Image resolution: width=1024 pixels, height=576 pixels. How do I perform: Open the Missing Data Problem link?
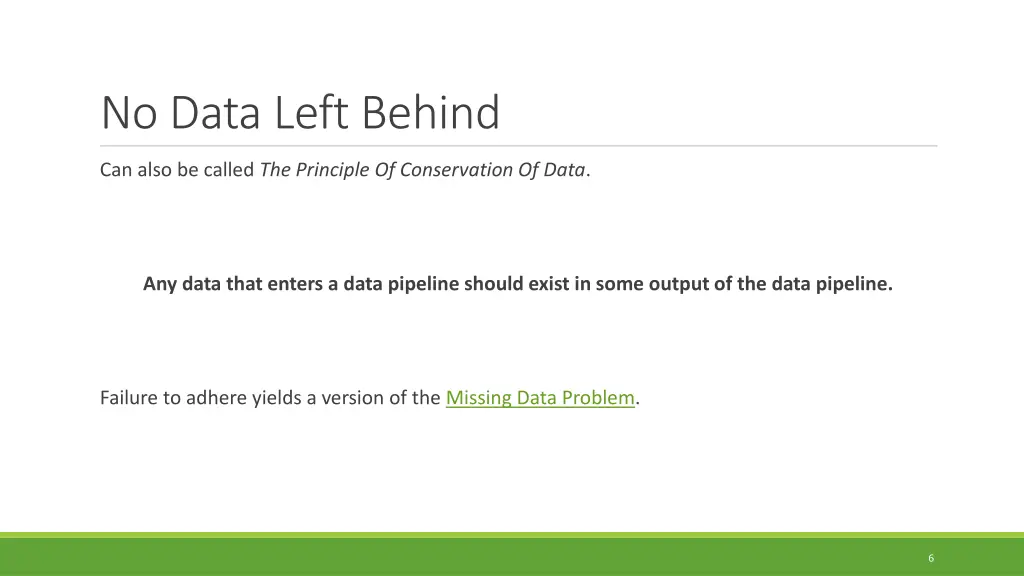click(540, 398)
